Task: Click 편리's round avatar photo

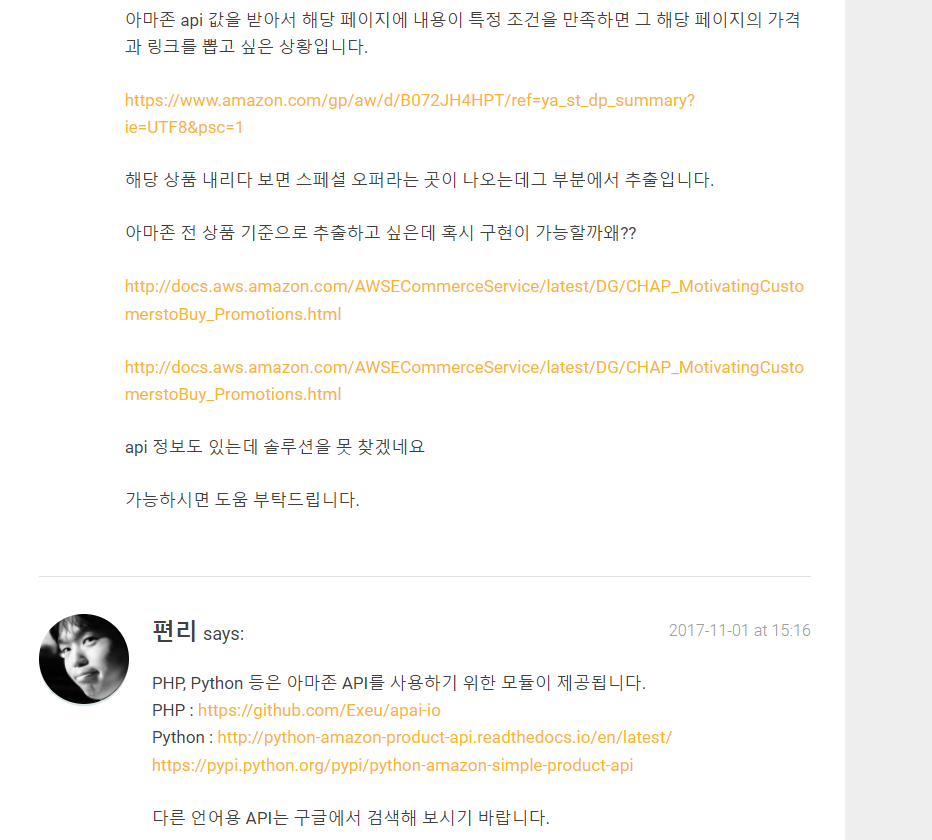Action: [x=84, y=659]
